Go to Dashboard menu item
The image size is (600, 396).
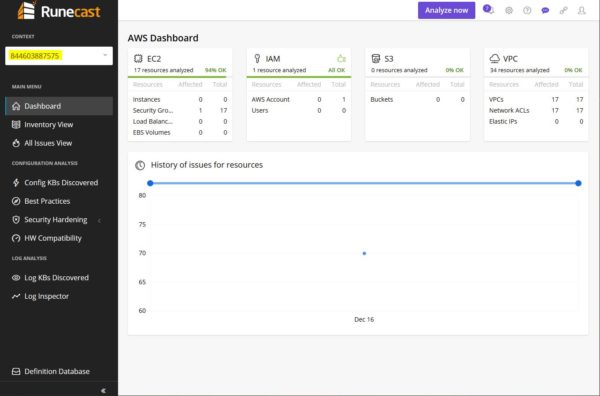point(59,106)
